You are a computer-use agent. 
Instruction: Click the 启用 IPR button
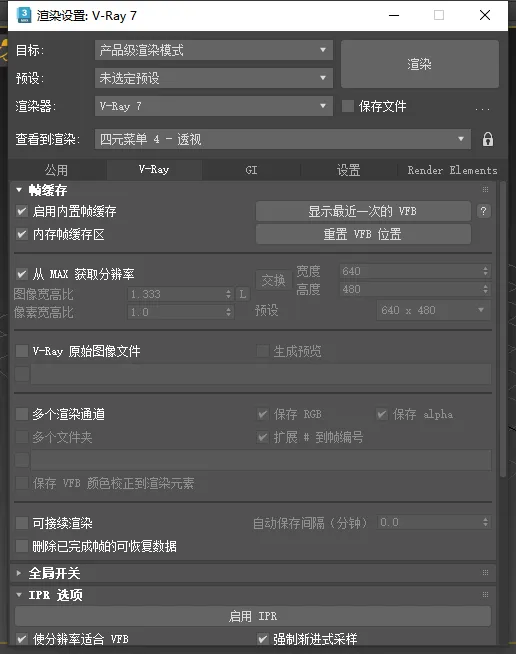[253, 616]
